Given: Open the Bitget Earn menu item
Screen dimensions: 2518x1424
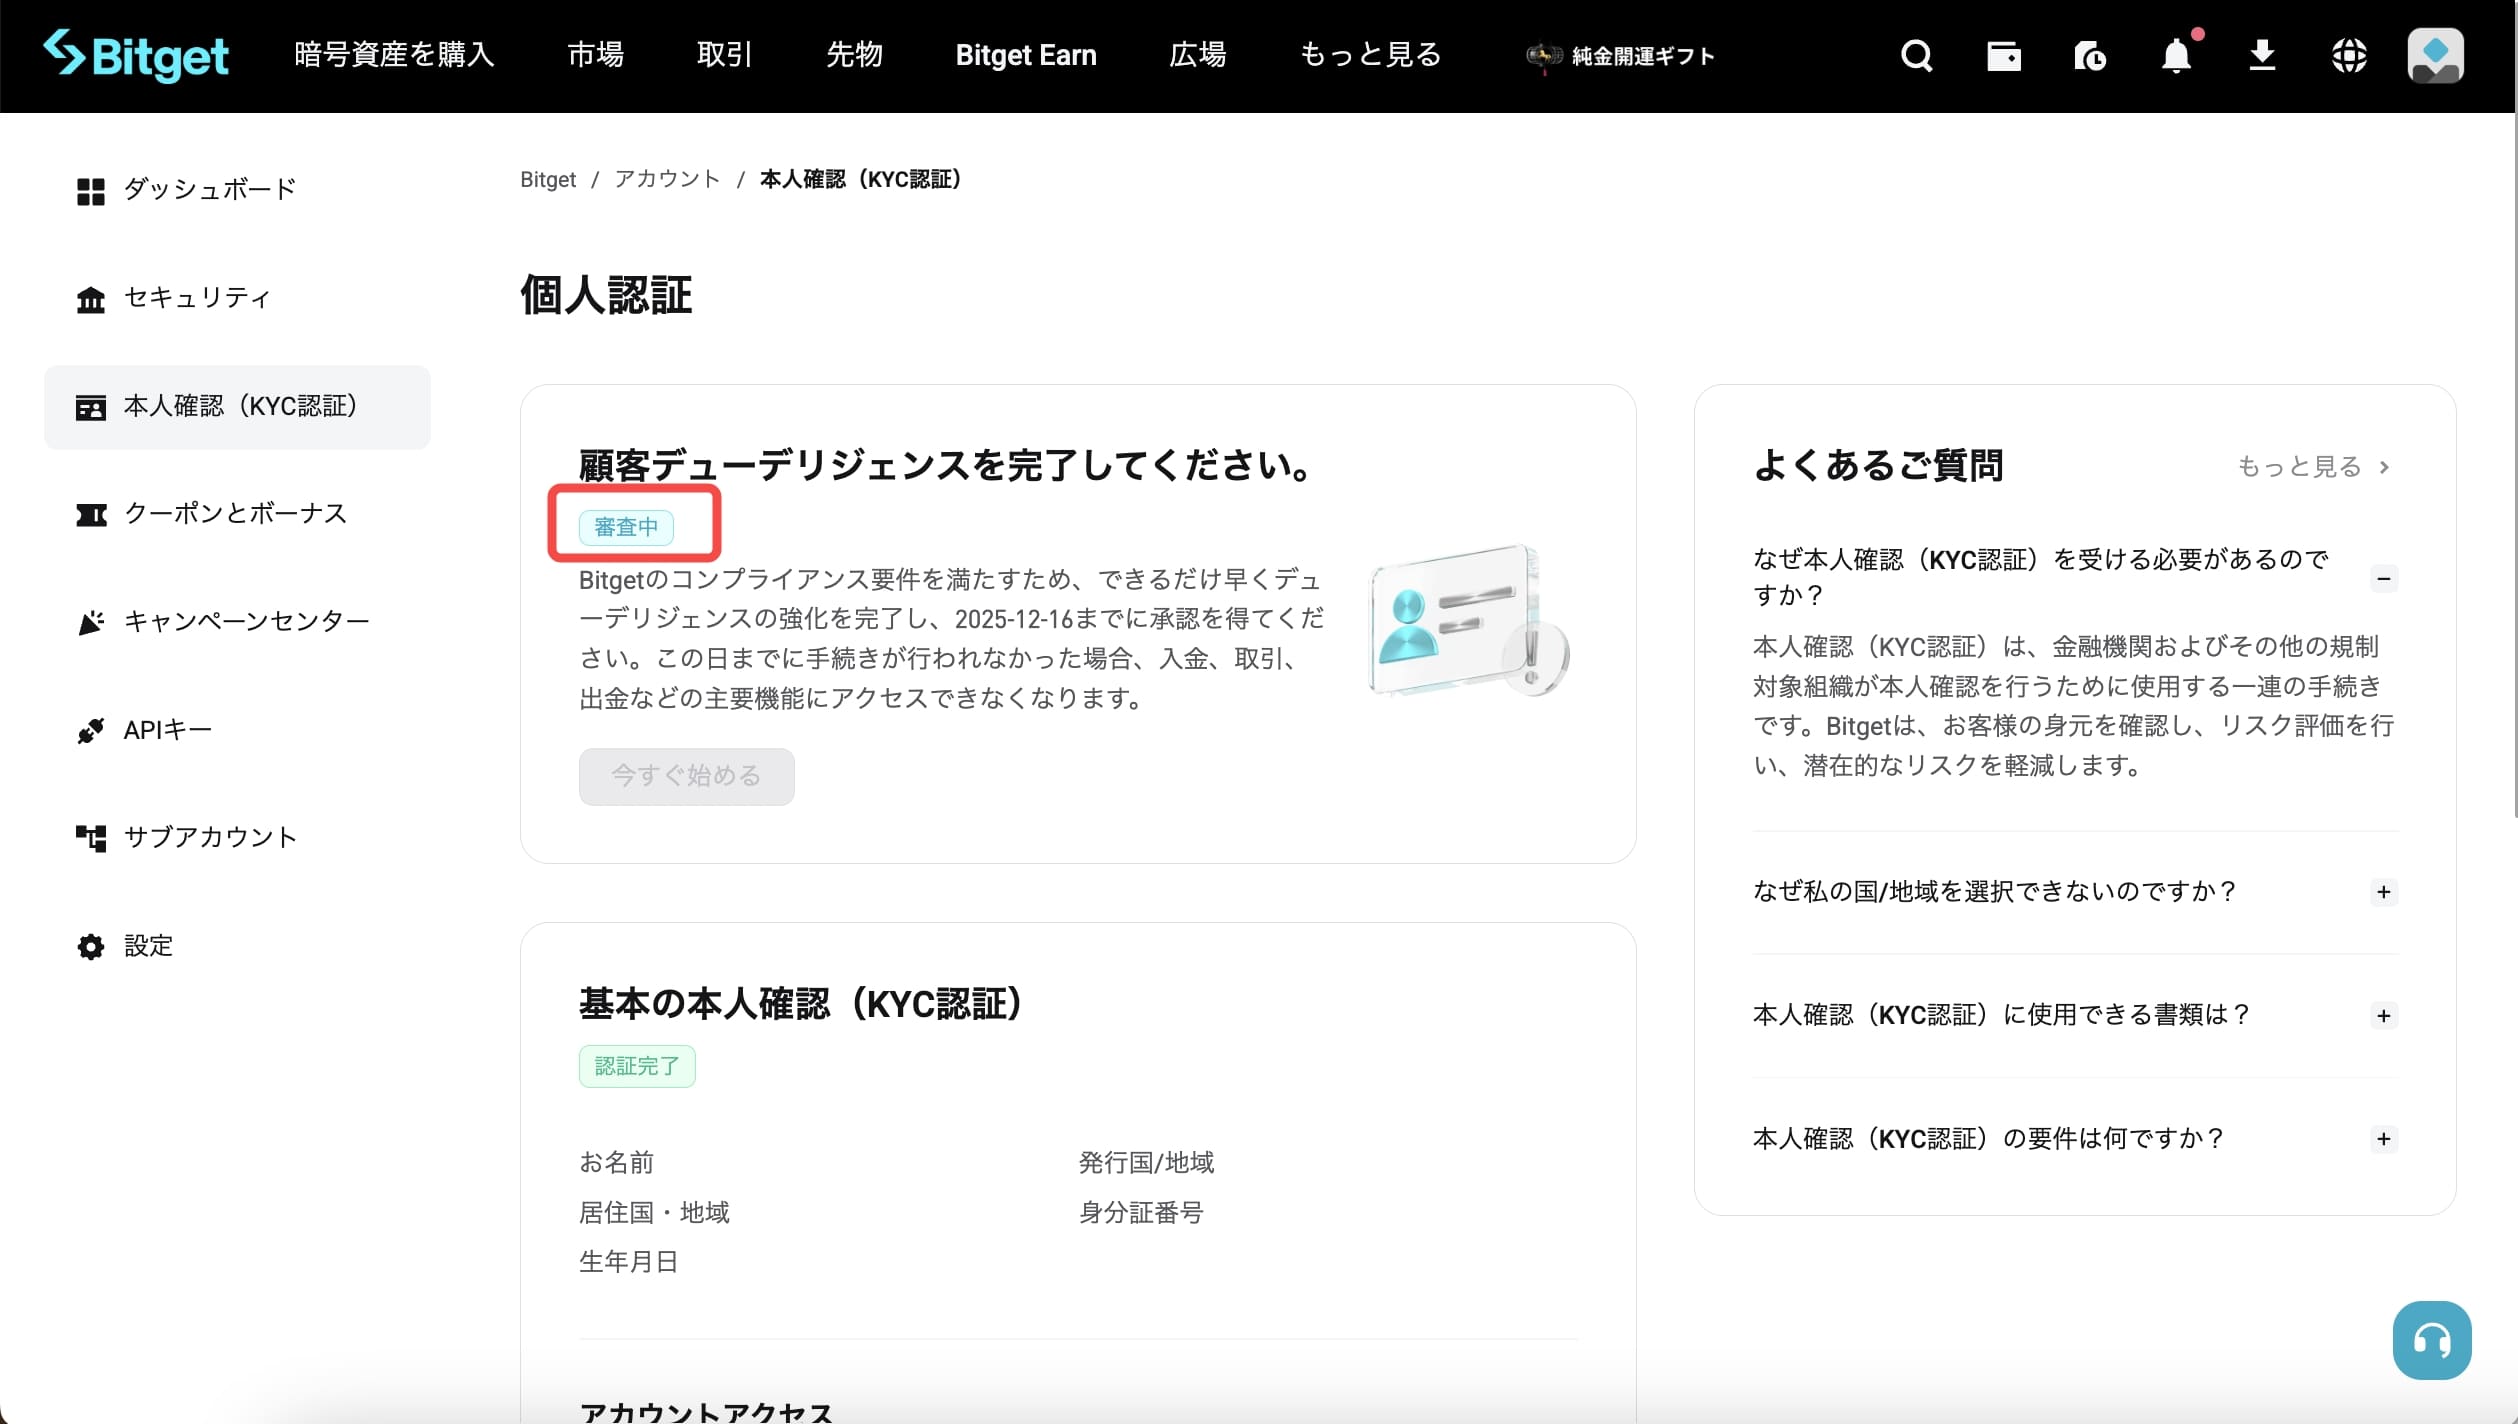Looking at the screenshot, I should click(1025, 55).
